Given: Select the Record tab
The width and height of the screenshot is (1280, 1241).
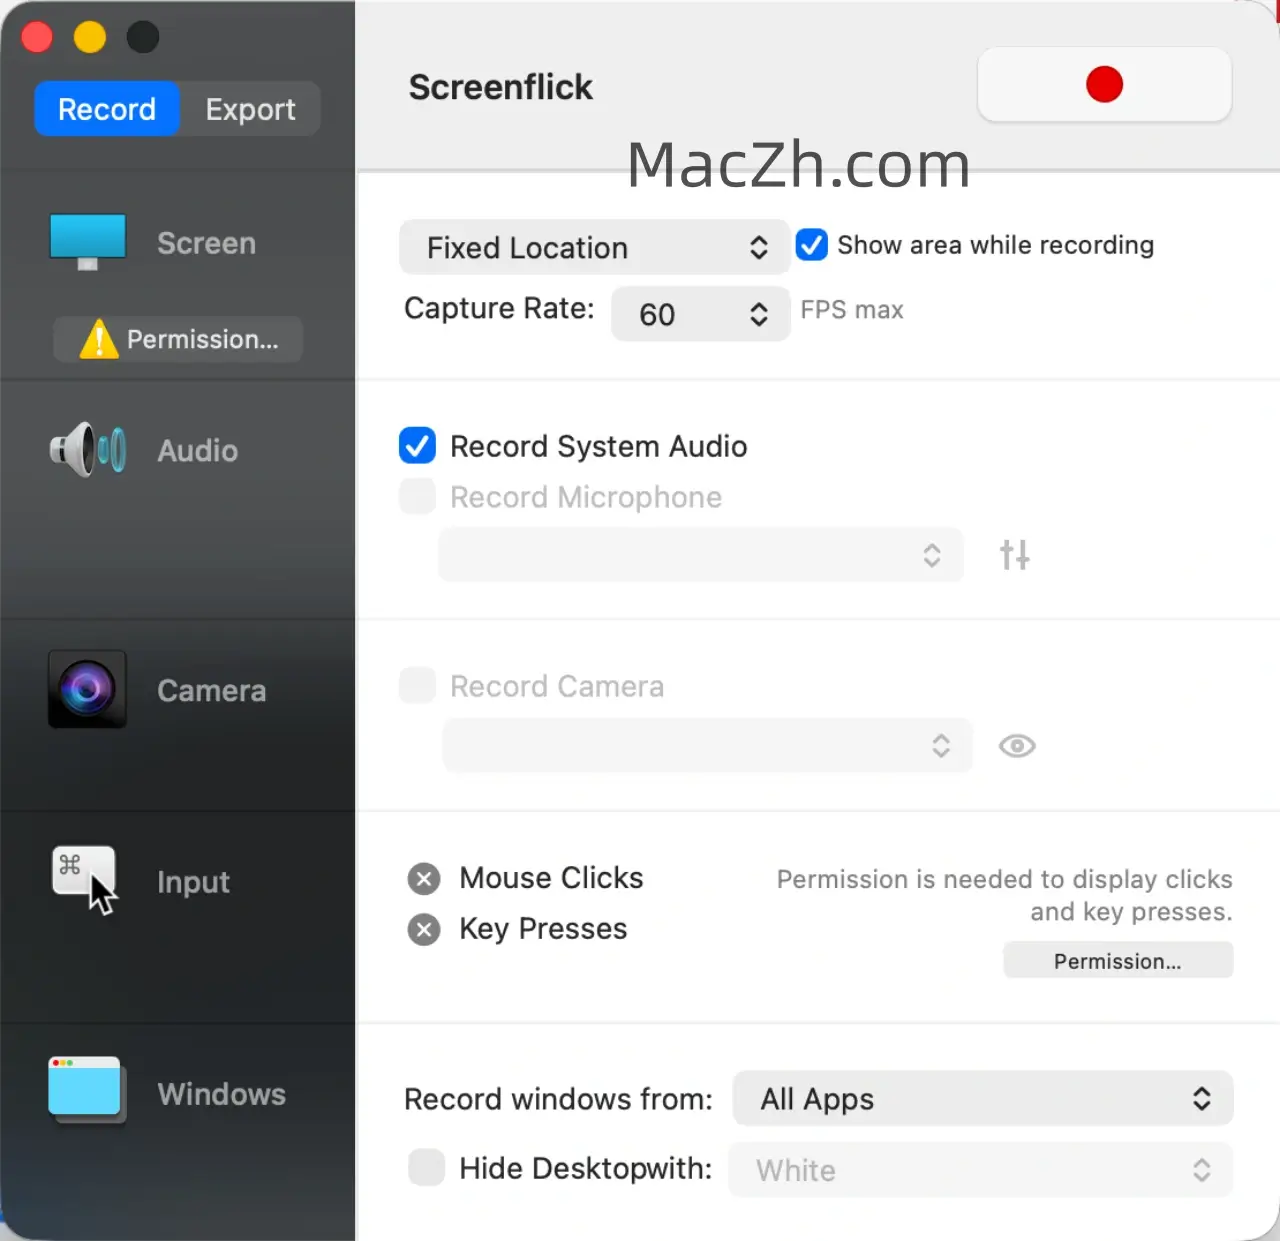Looking at the screenshot, I should coord(107,109).
